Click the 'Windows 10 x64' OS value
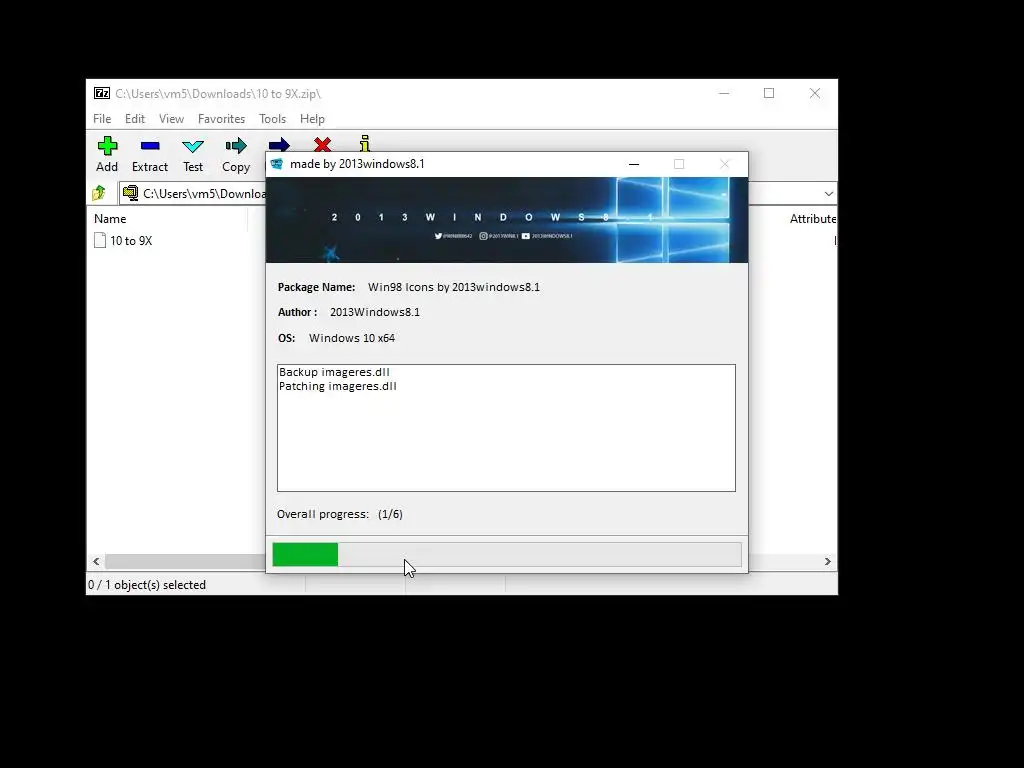Viewport: 1024px width, 768px height. (352, 338)
